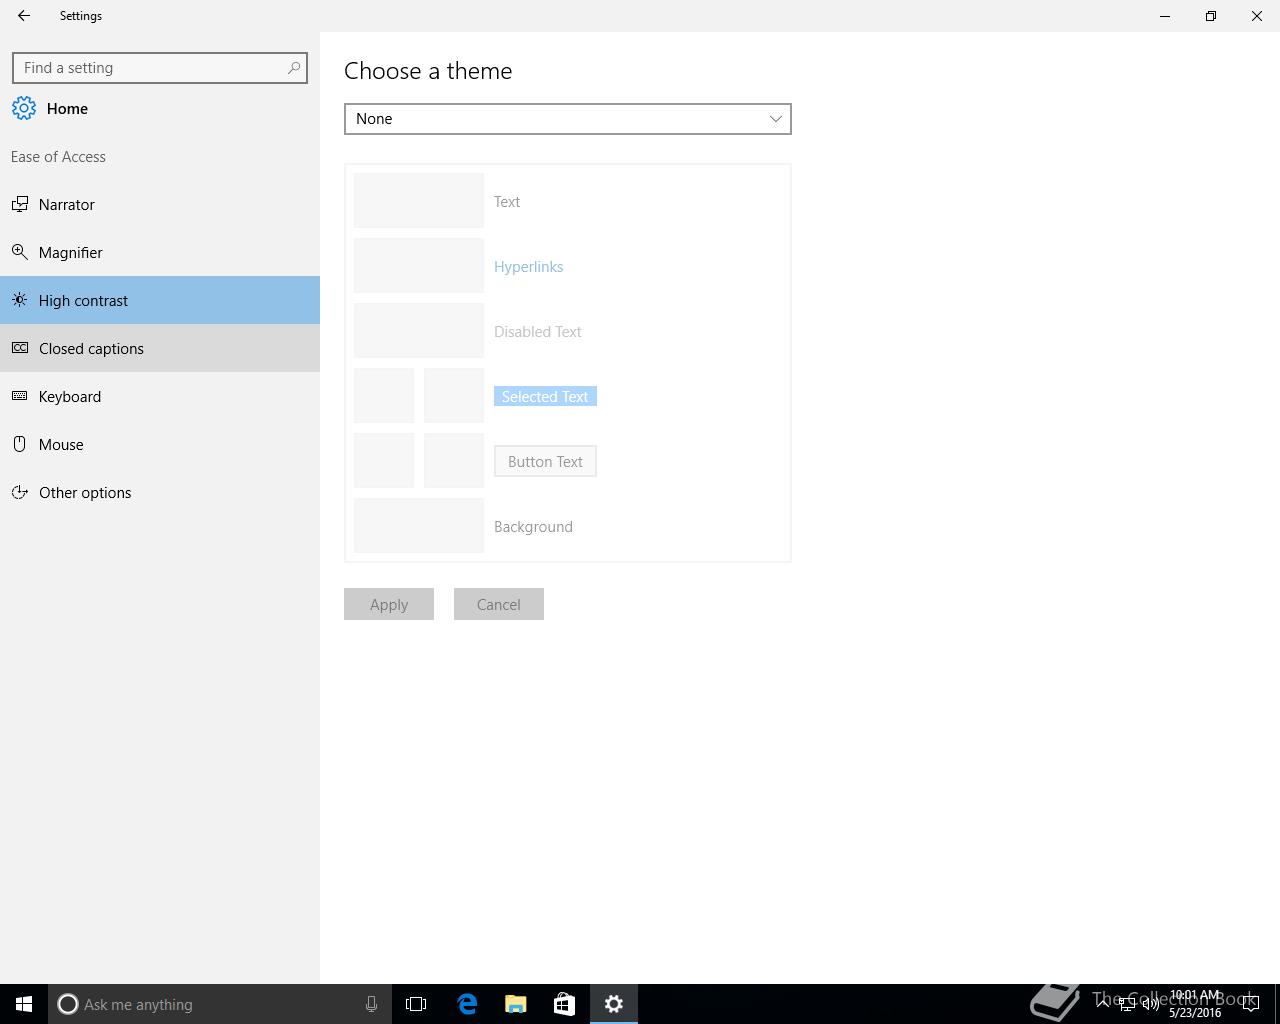Activate the Cortana microphone icon
1280x1024 pixels.
[371, 1004]
